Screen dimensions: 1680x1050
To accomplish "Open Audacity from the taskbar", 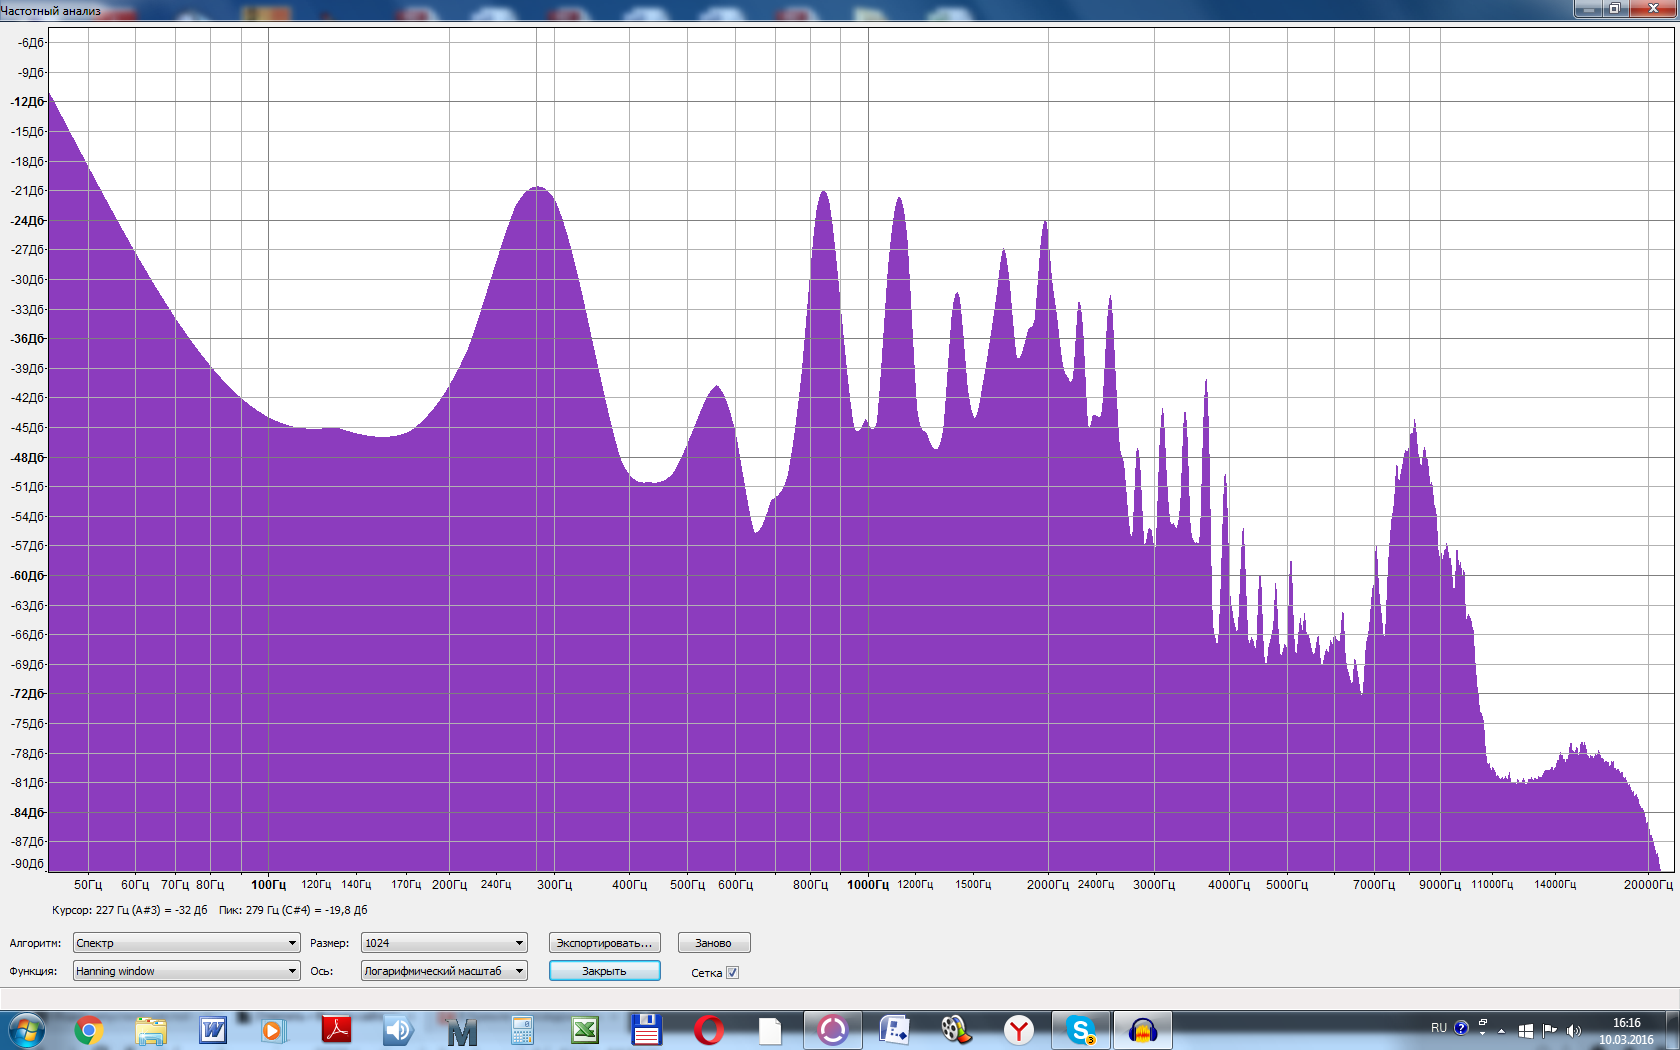I will pos(1142,1030).
